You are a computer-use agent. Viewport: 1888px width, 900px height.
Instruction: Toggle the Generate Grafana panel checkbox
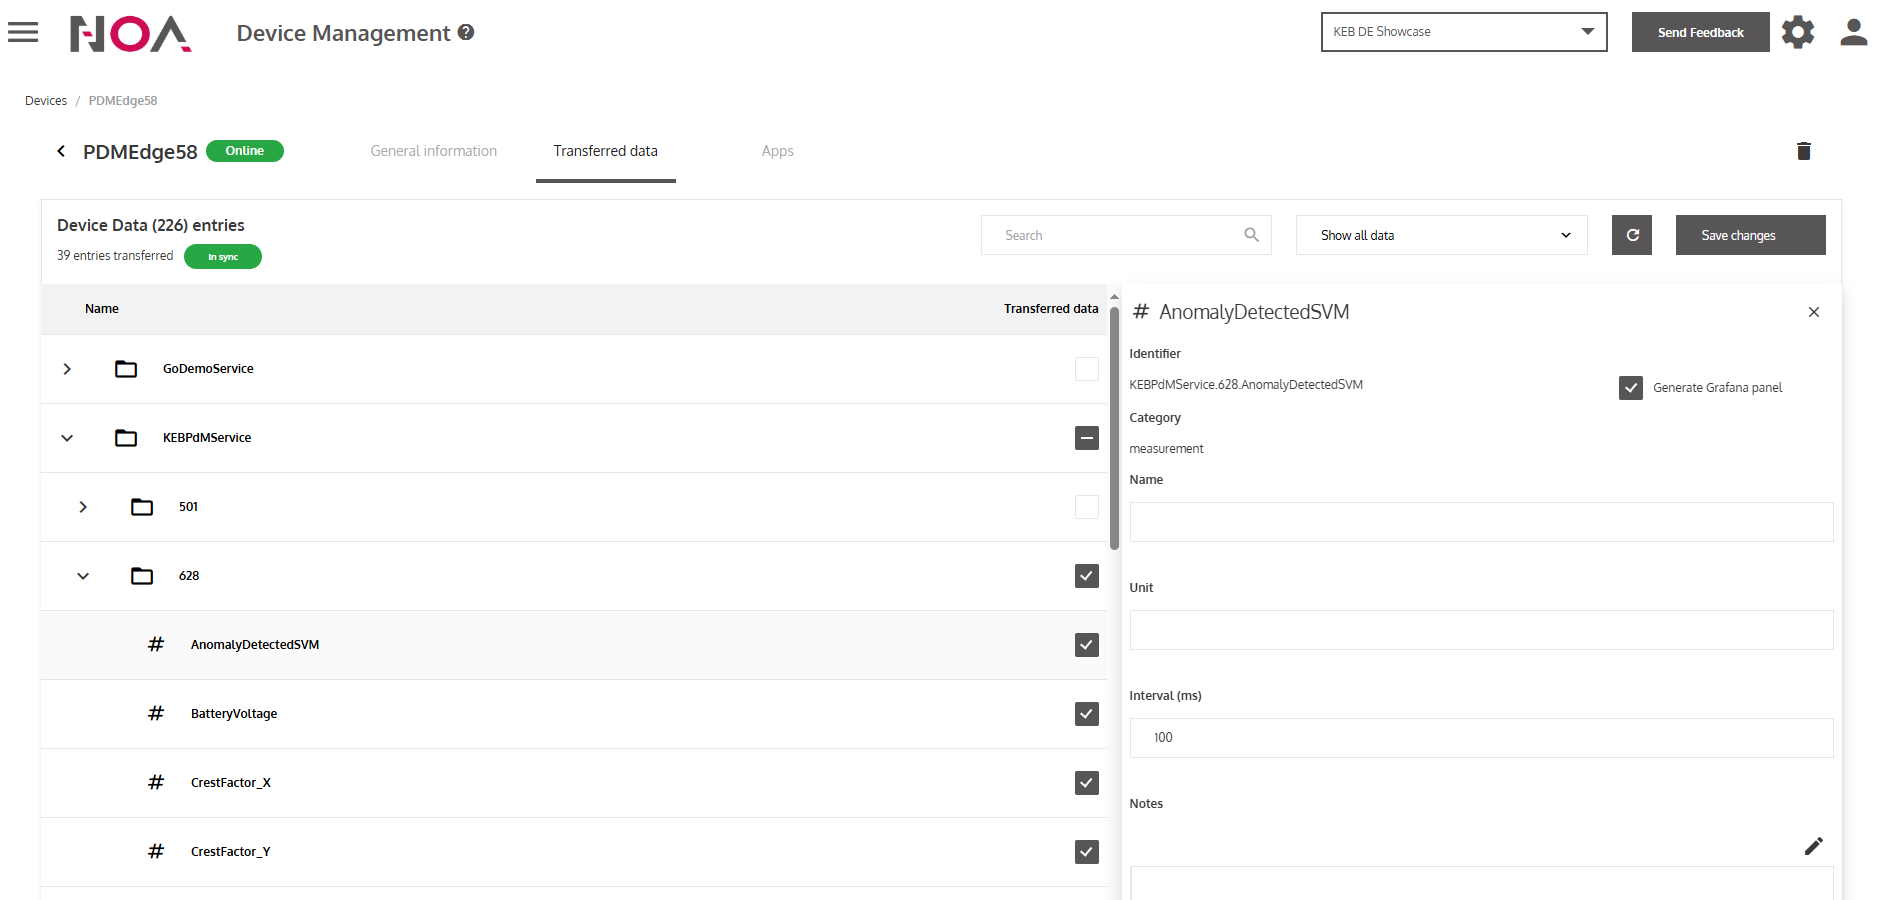1630,388
